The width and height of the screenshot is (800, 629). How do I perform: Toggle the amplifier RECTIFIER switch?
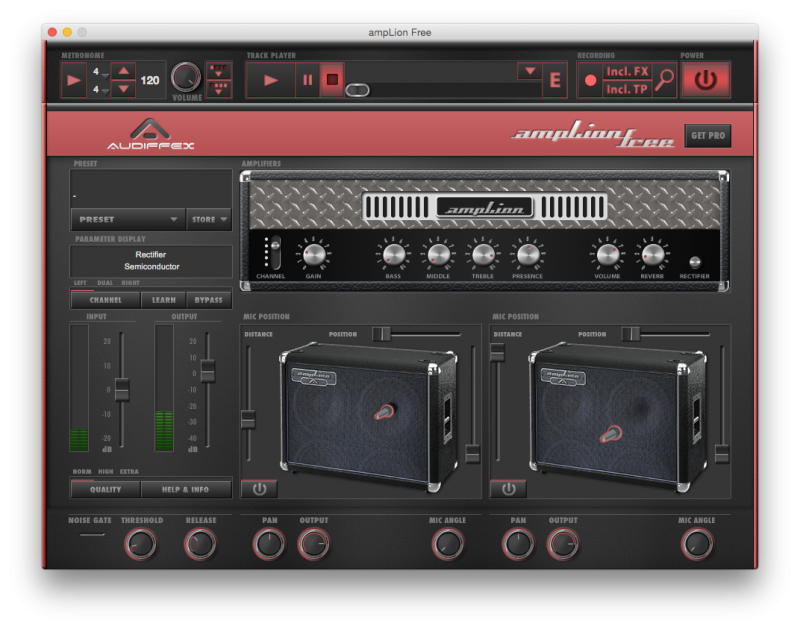point(695,262)
